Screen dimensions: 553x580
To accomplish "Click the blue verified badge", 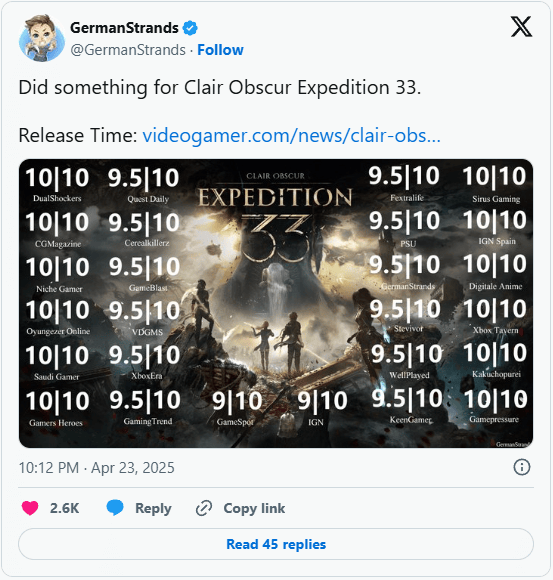I will (x=190, y=28).
